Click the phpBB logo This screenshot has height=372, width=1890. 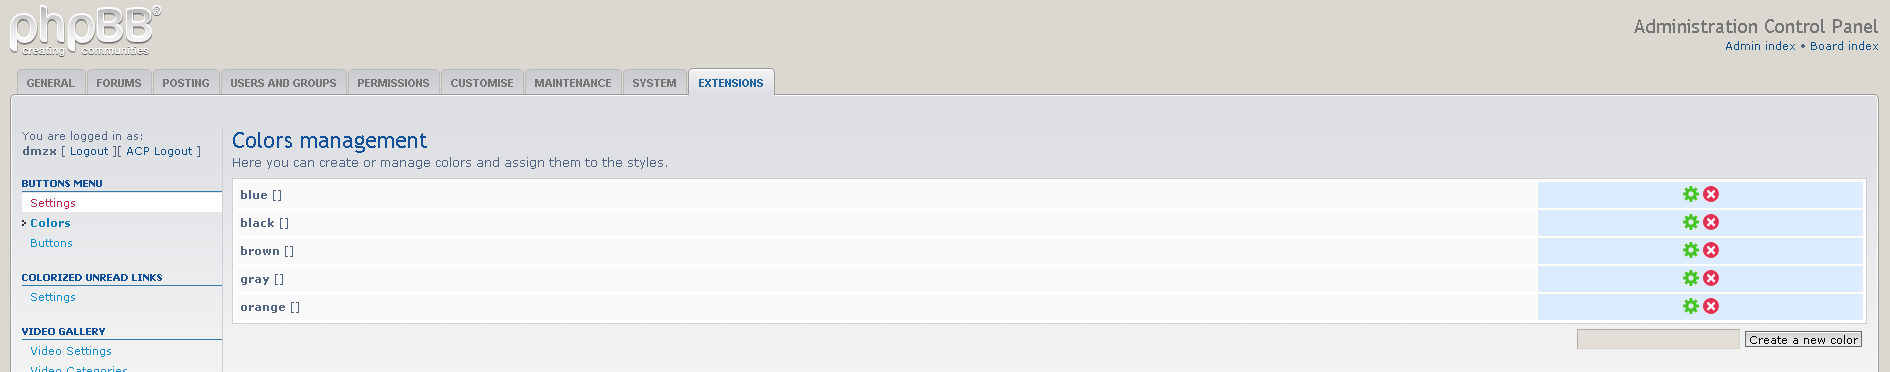pyautogui.click(x=85, y=31)
